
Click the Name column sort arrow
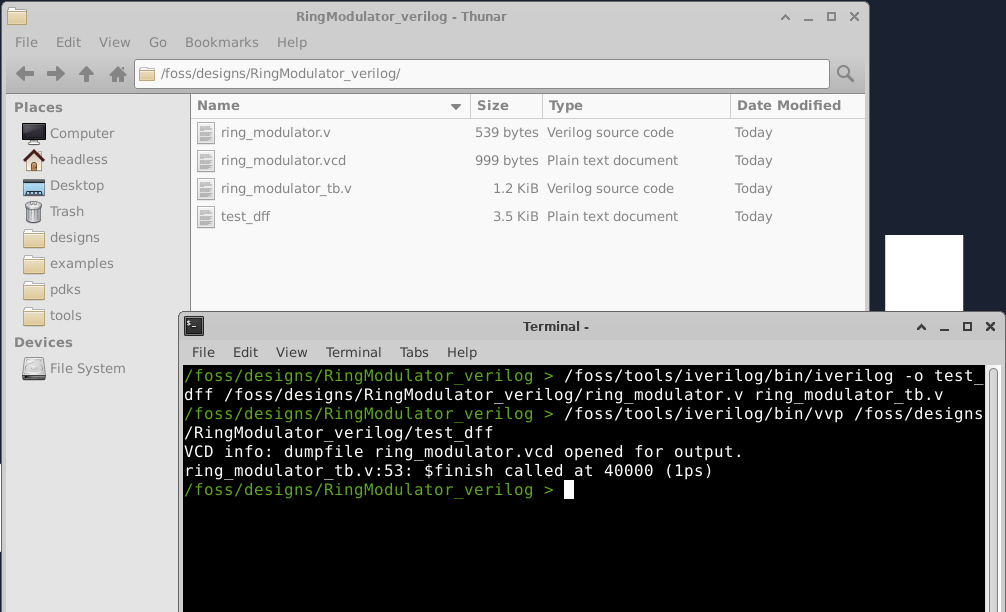coord(456,106)
